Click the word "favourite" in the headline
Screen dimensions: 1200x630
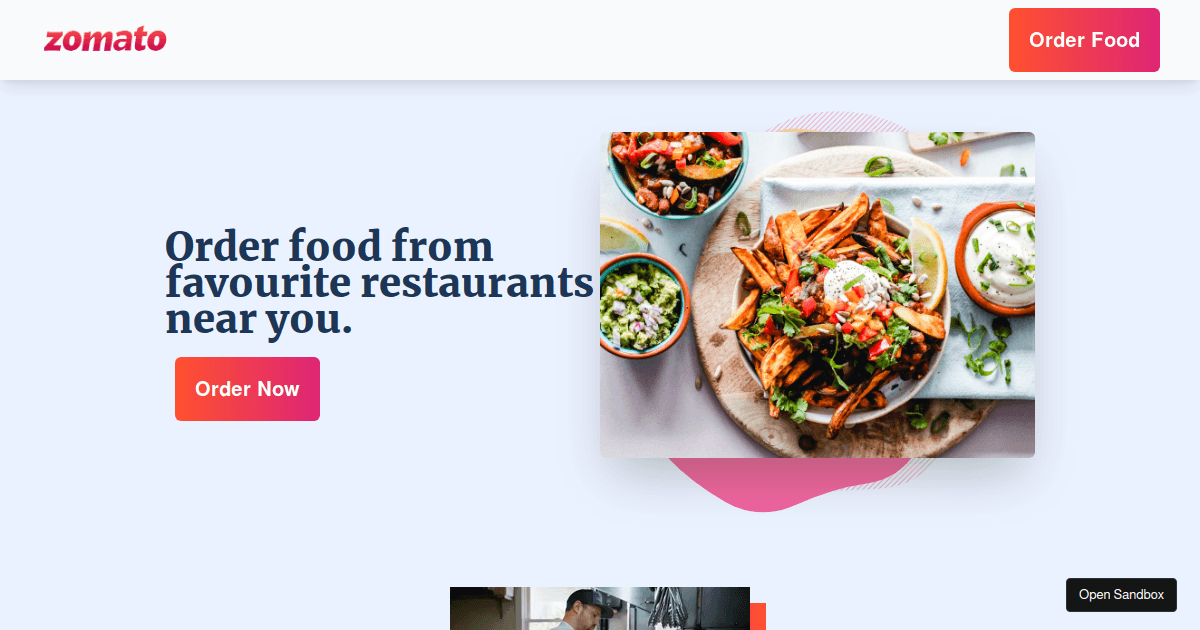[x=258, y=284]
